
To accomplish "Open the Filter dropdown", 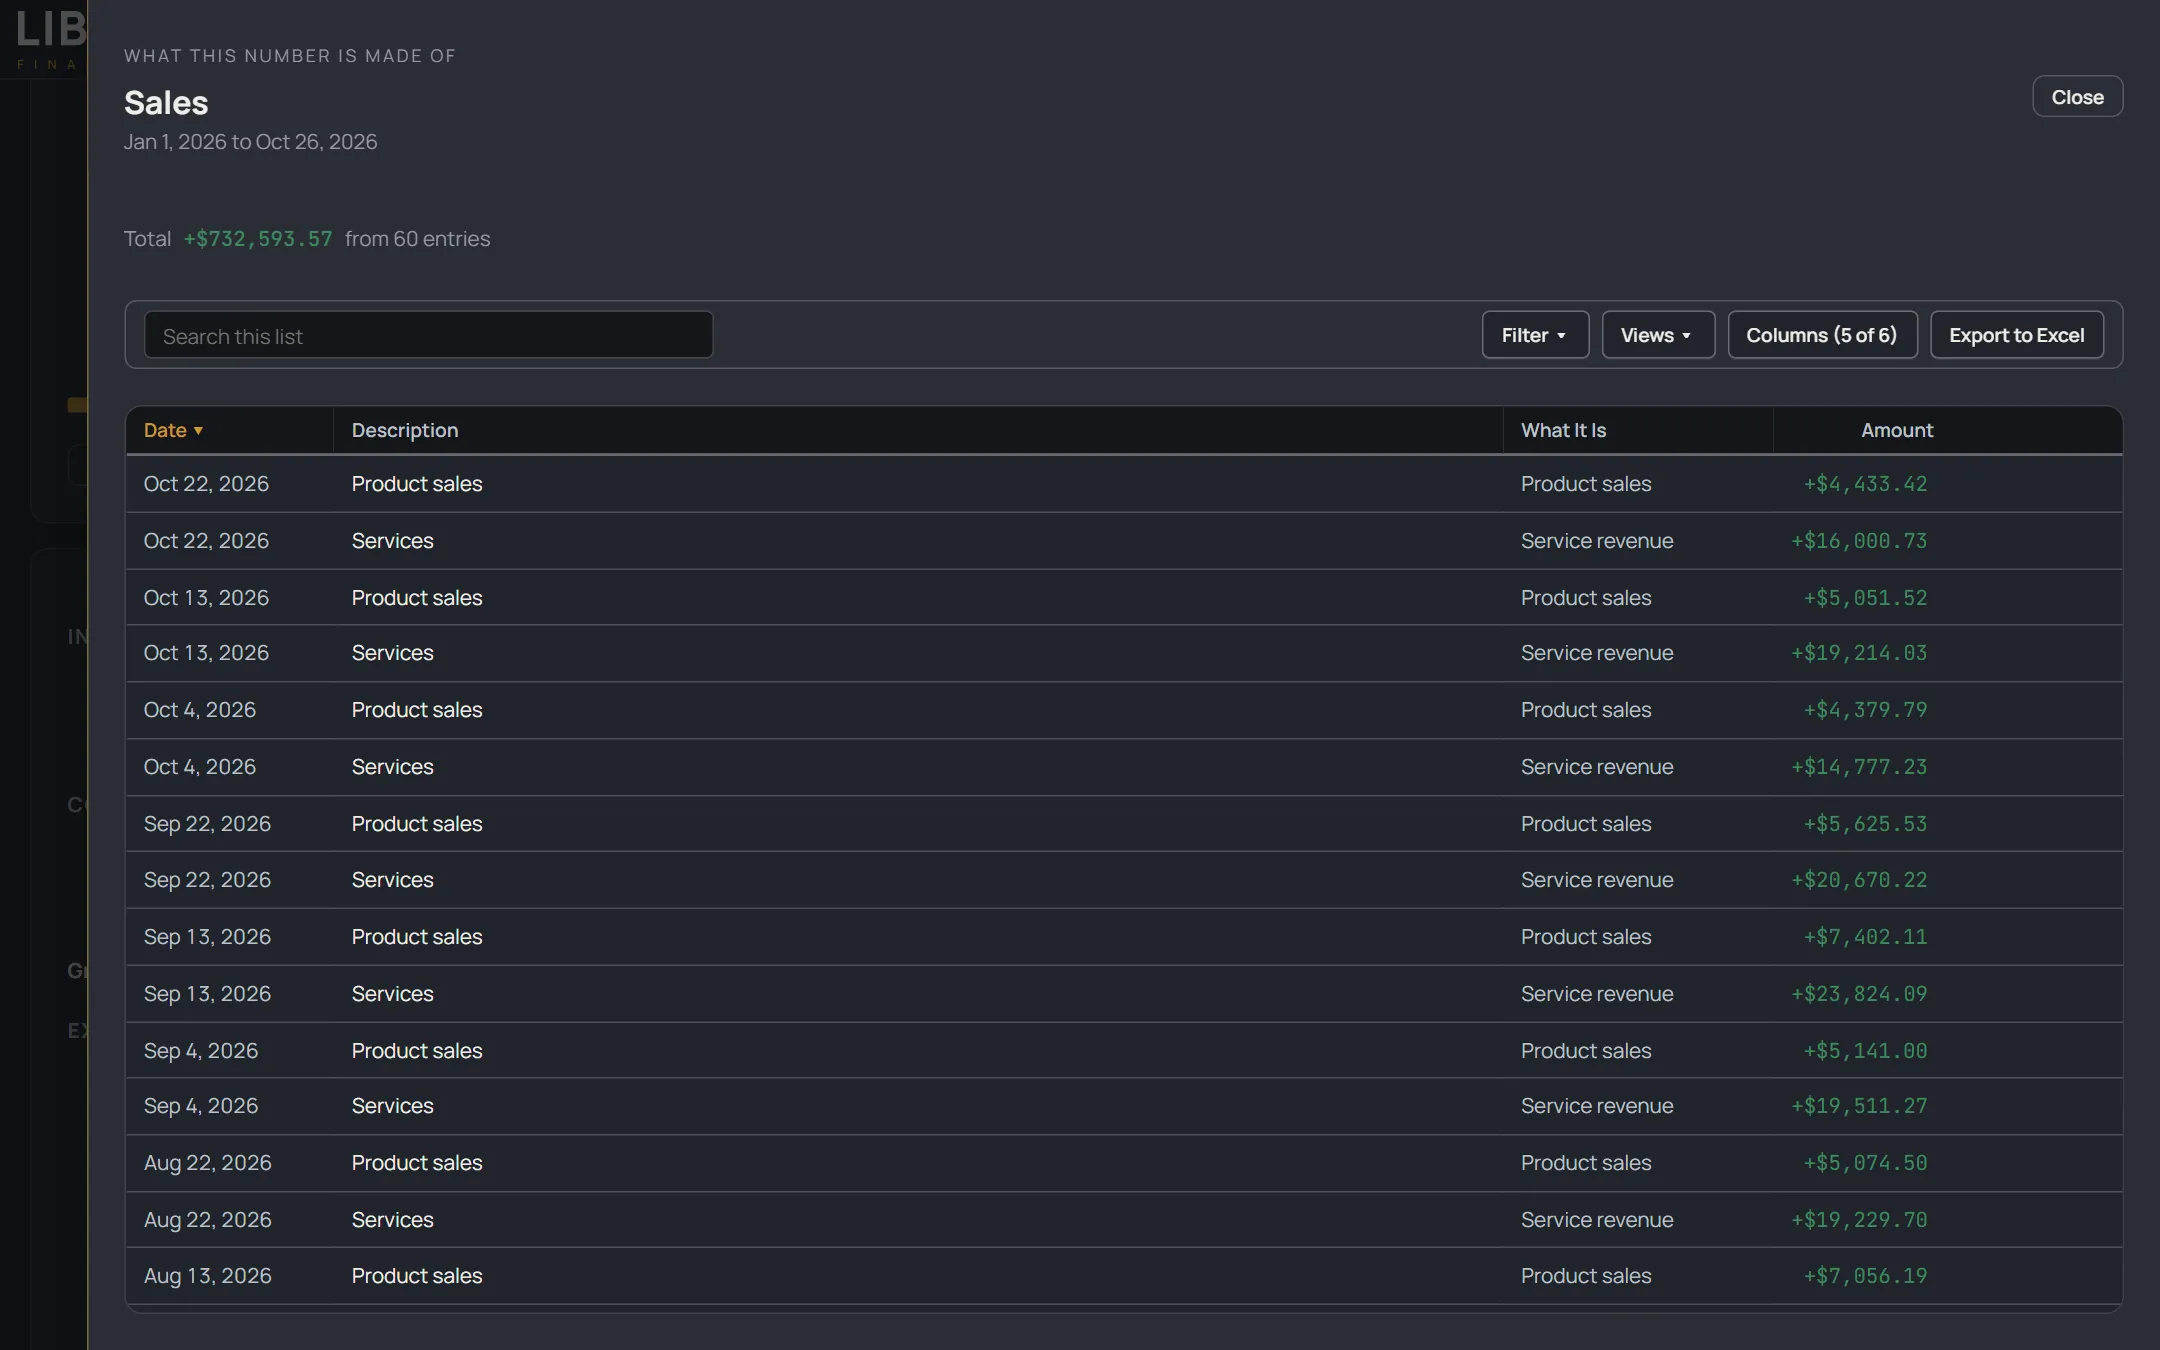I will [1534, 335].
